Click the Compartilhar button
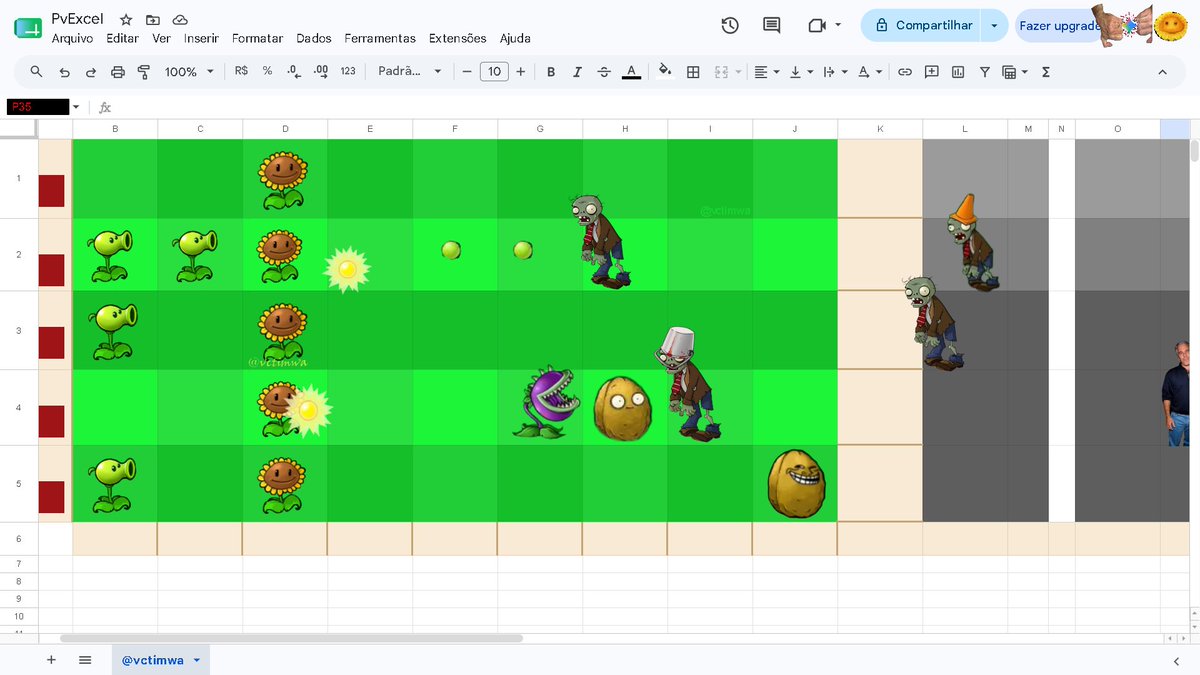The height and width of the screenshot is (675, 1200). (x=921, y=26)
